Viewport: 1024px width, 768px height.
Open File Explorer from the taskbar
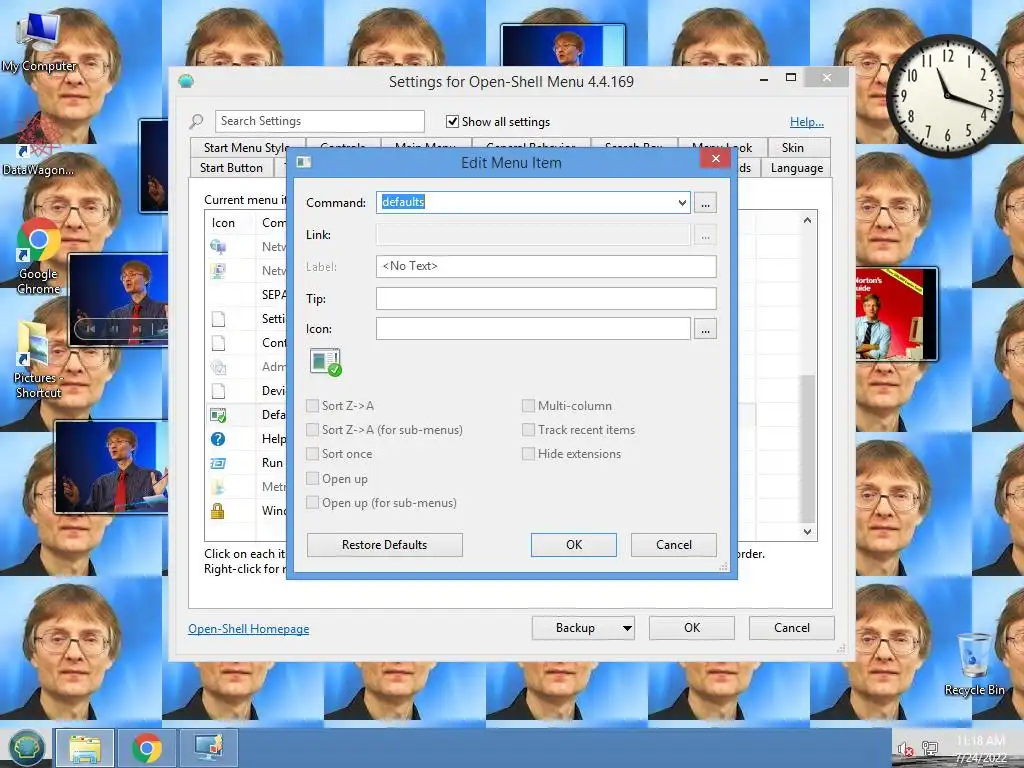(x=85, y=748)
